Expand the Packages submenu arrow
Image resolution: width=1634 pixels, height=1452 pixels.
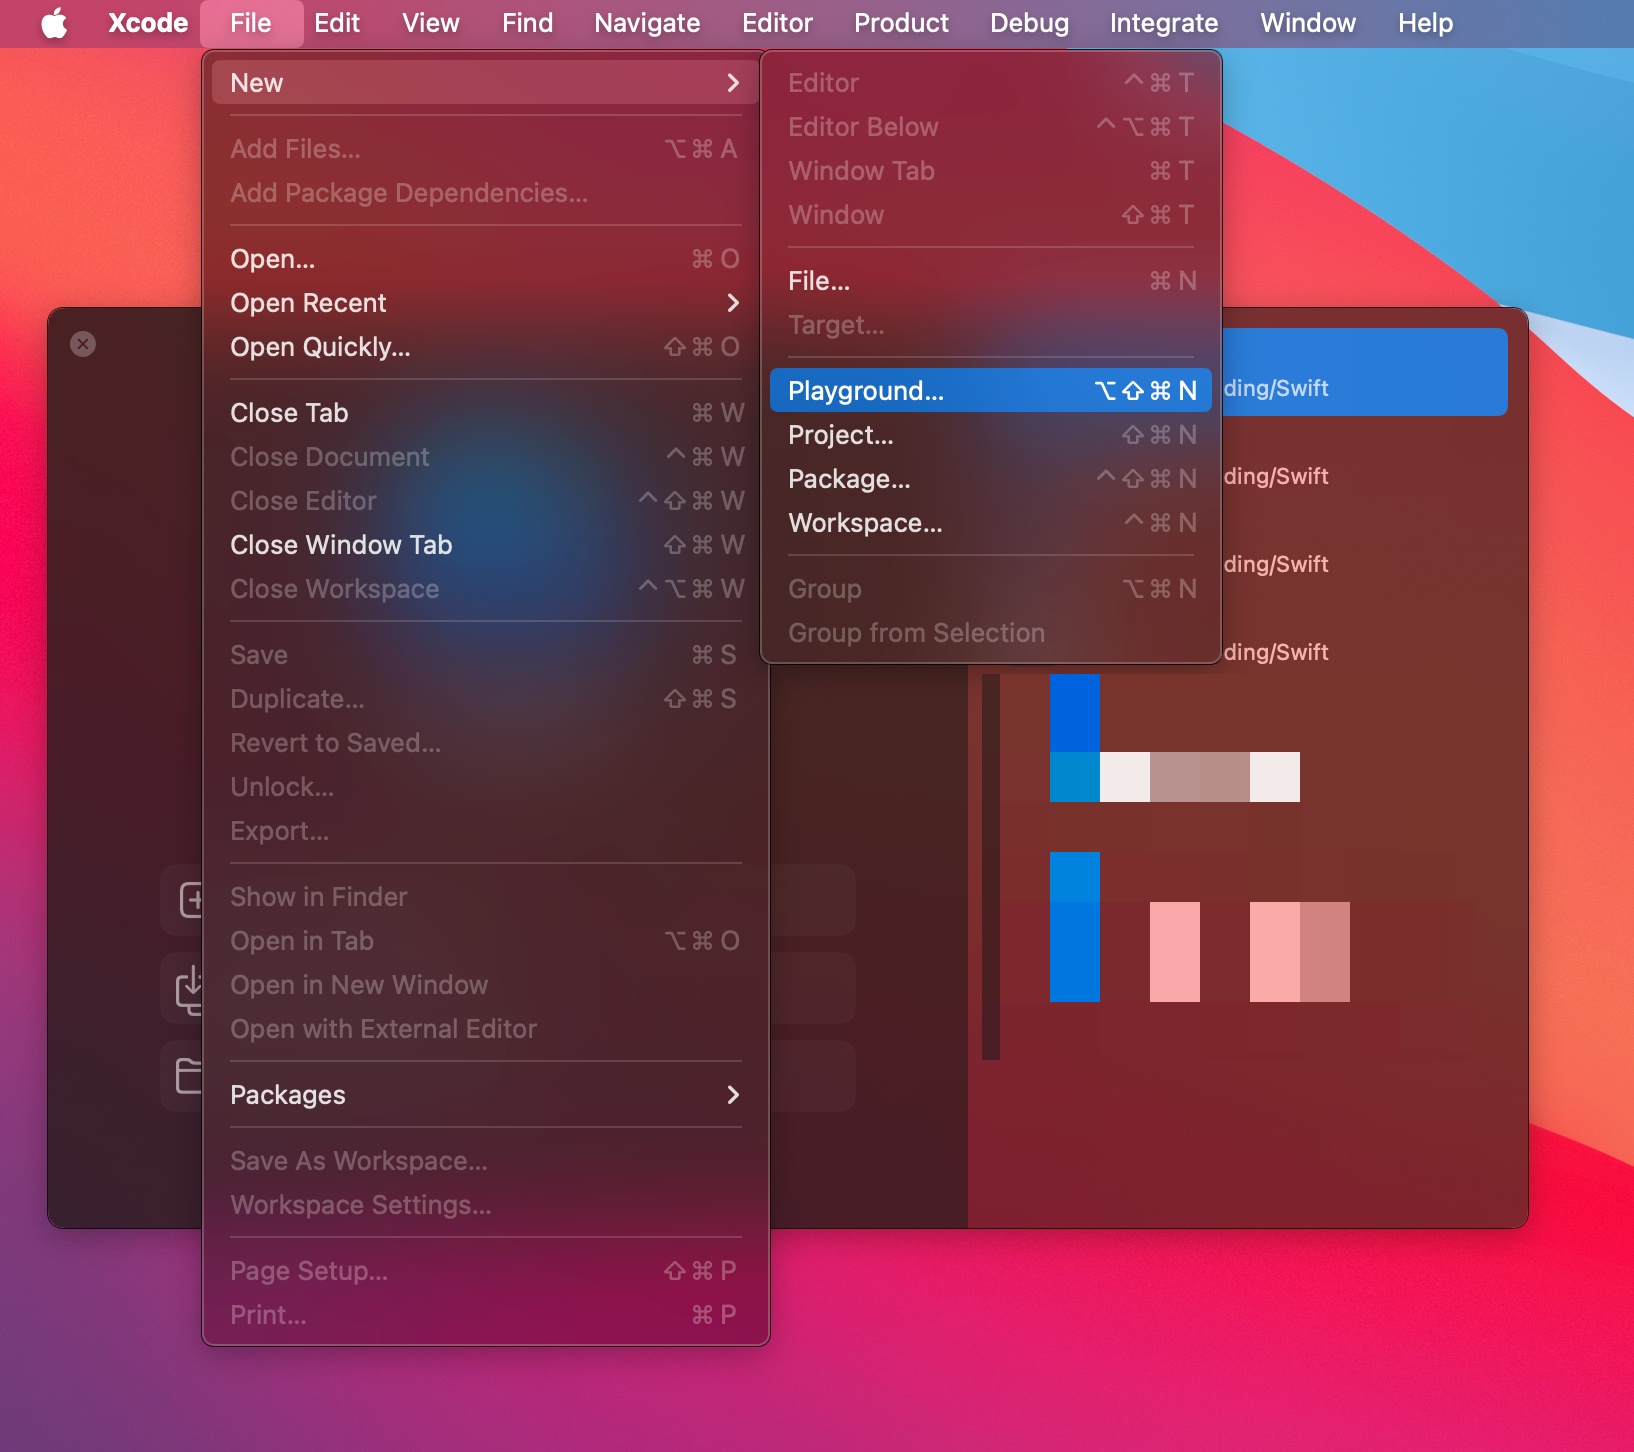coord(733,1095)
